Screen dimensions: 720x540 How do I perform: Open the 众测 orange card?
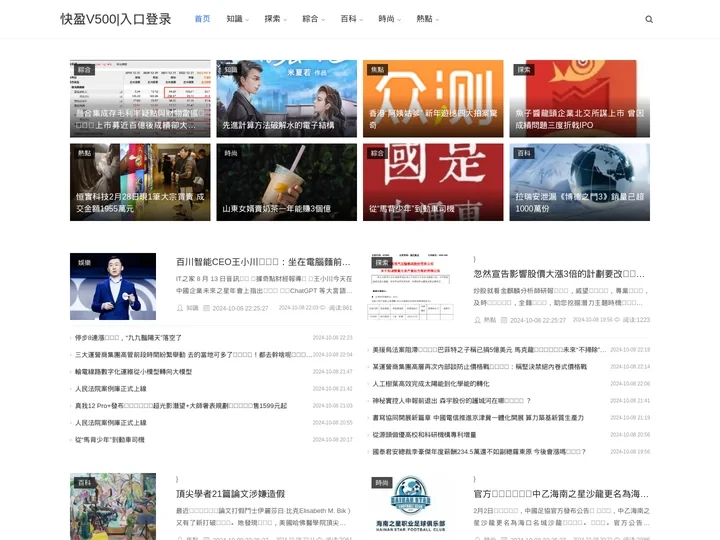pos(433,98)
